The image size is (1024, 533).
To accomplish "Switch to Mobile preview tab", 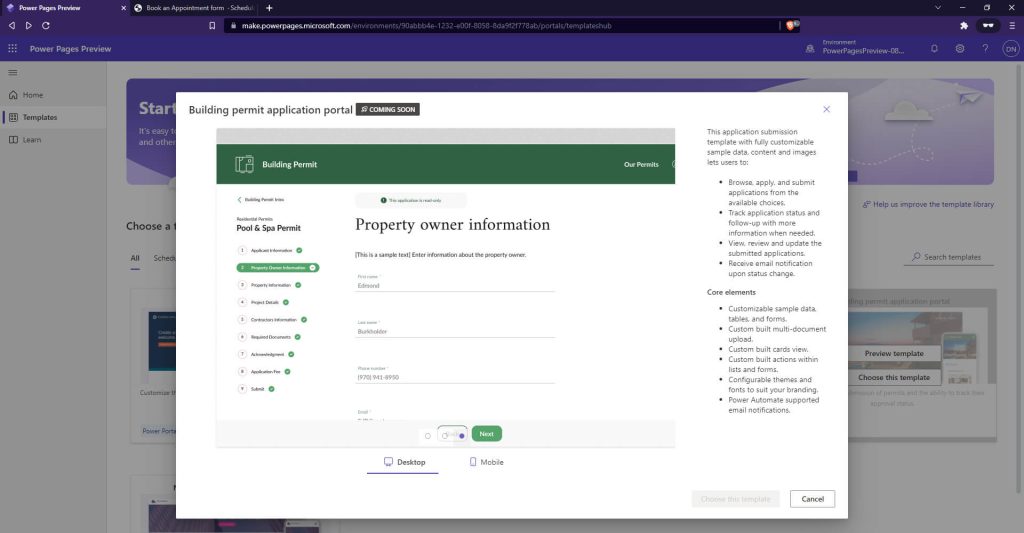I will tap(486, 462).
